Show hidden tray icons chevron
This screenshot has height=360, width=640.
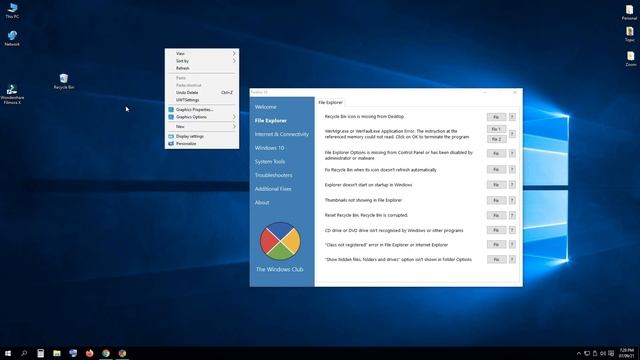(578, 353)
